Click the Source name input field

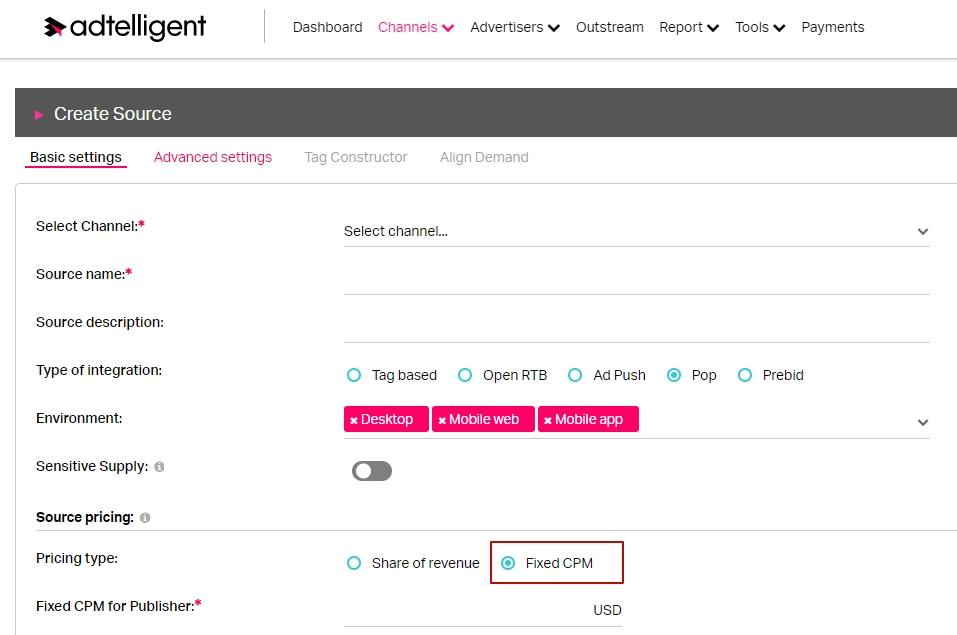pyautogui.click(x=637, y=279)
